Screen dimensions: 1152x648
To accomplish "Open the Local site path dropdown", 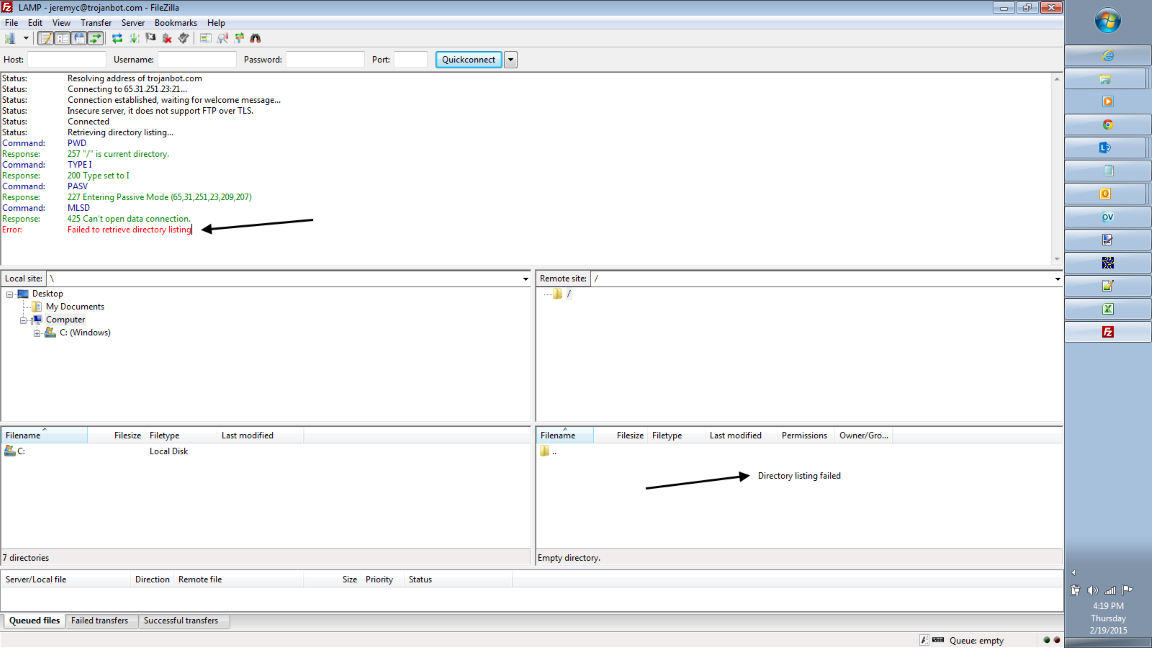I will pyautogui.click(x=525, y=279).
